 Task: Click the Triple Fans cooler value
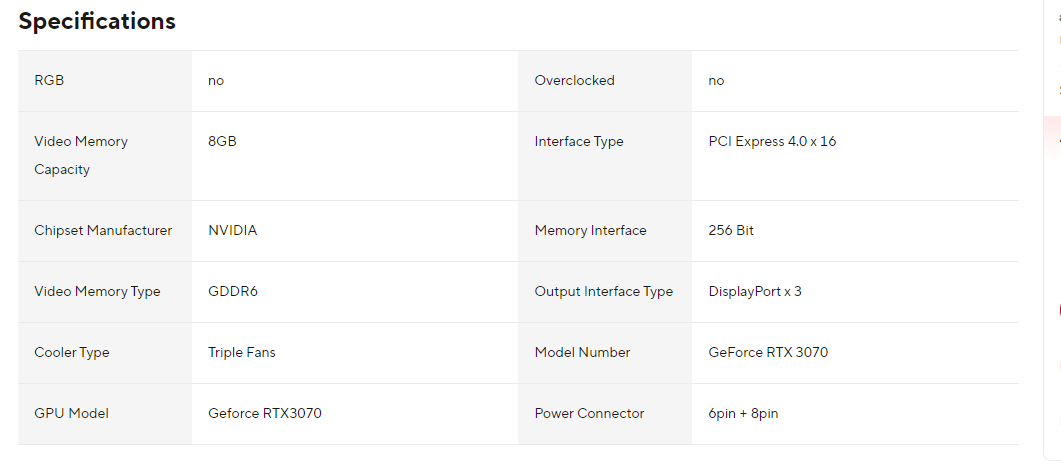pos(242,353)
